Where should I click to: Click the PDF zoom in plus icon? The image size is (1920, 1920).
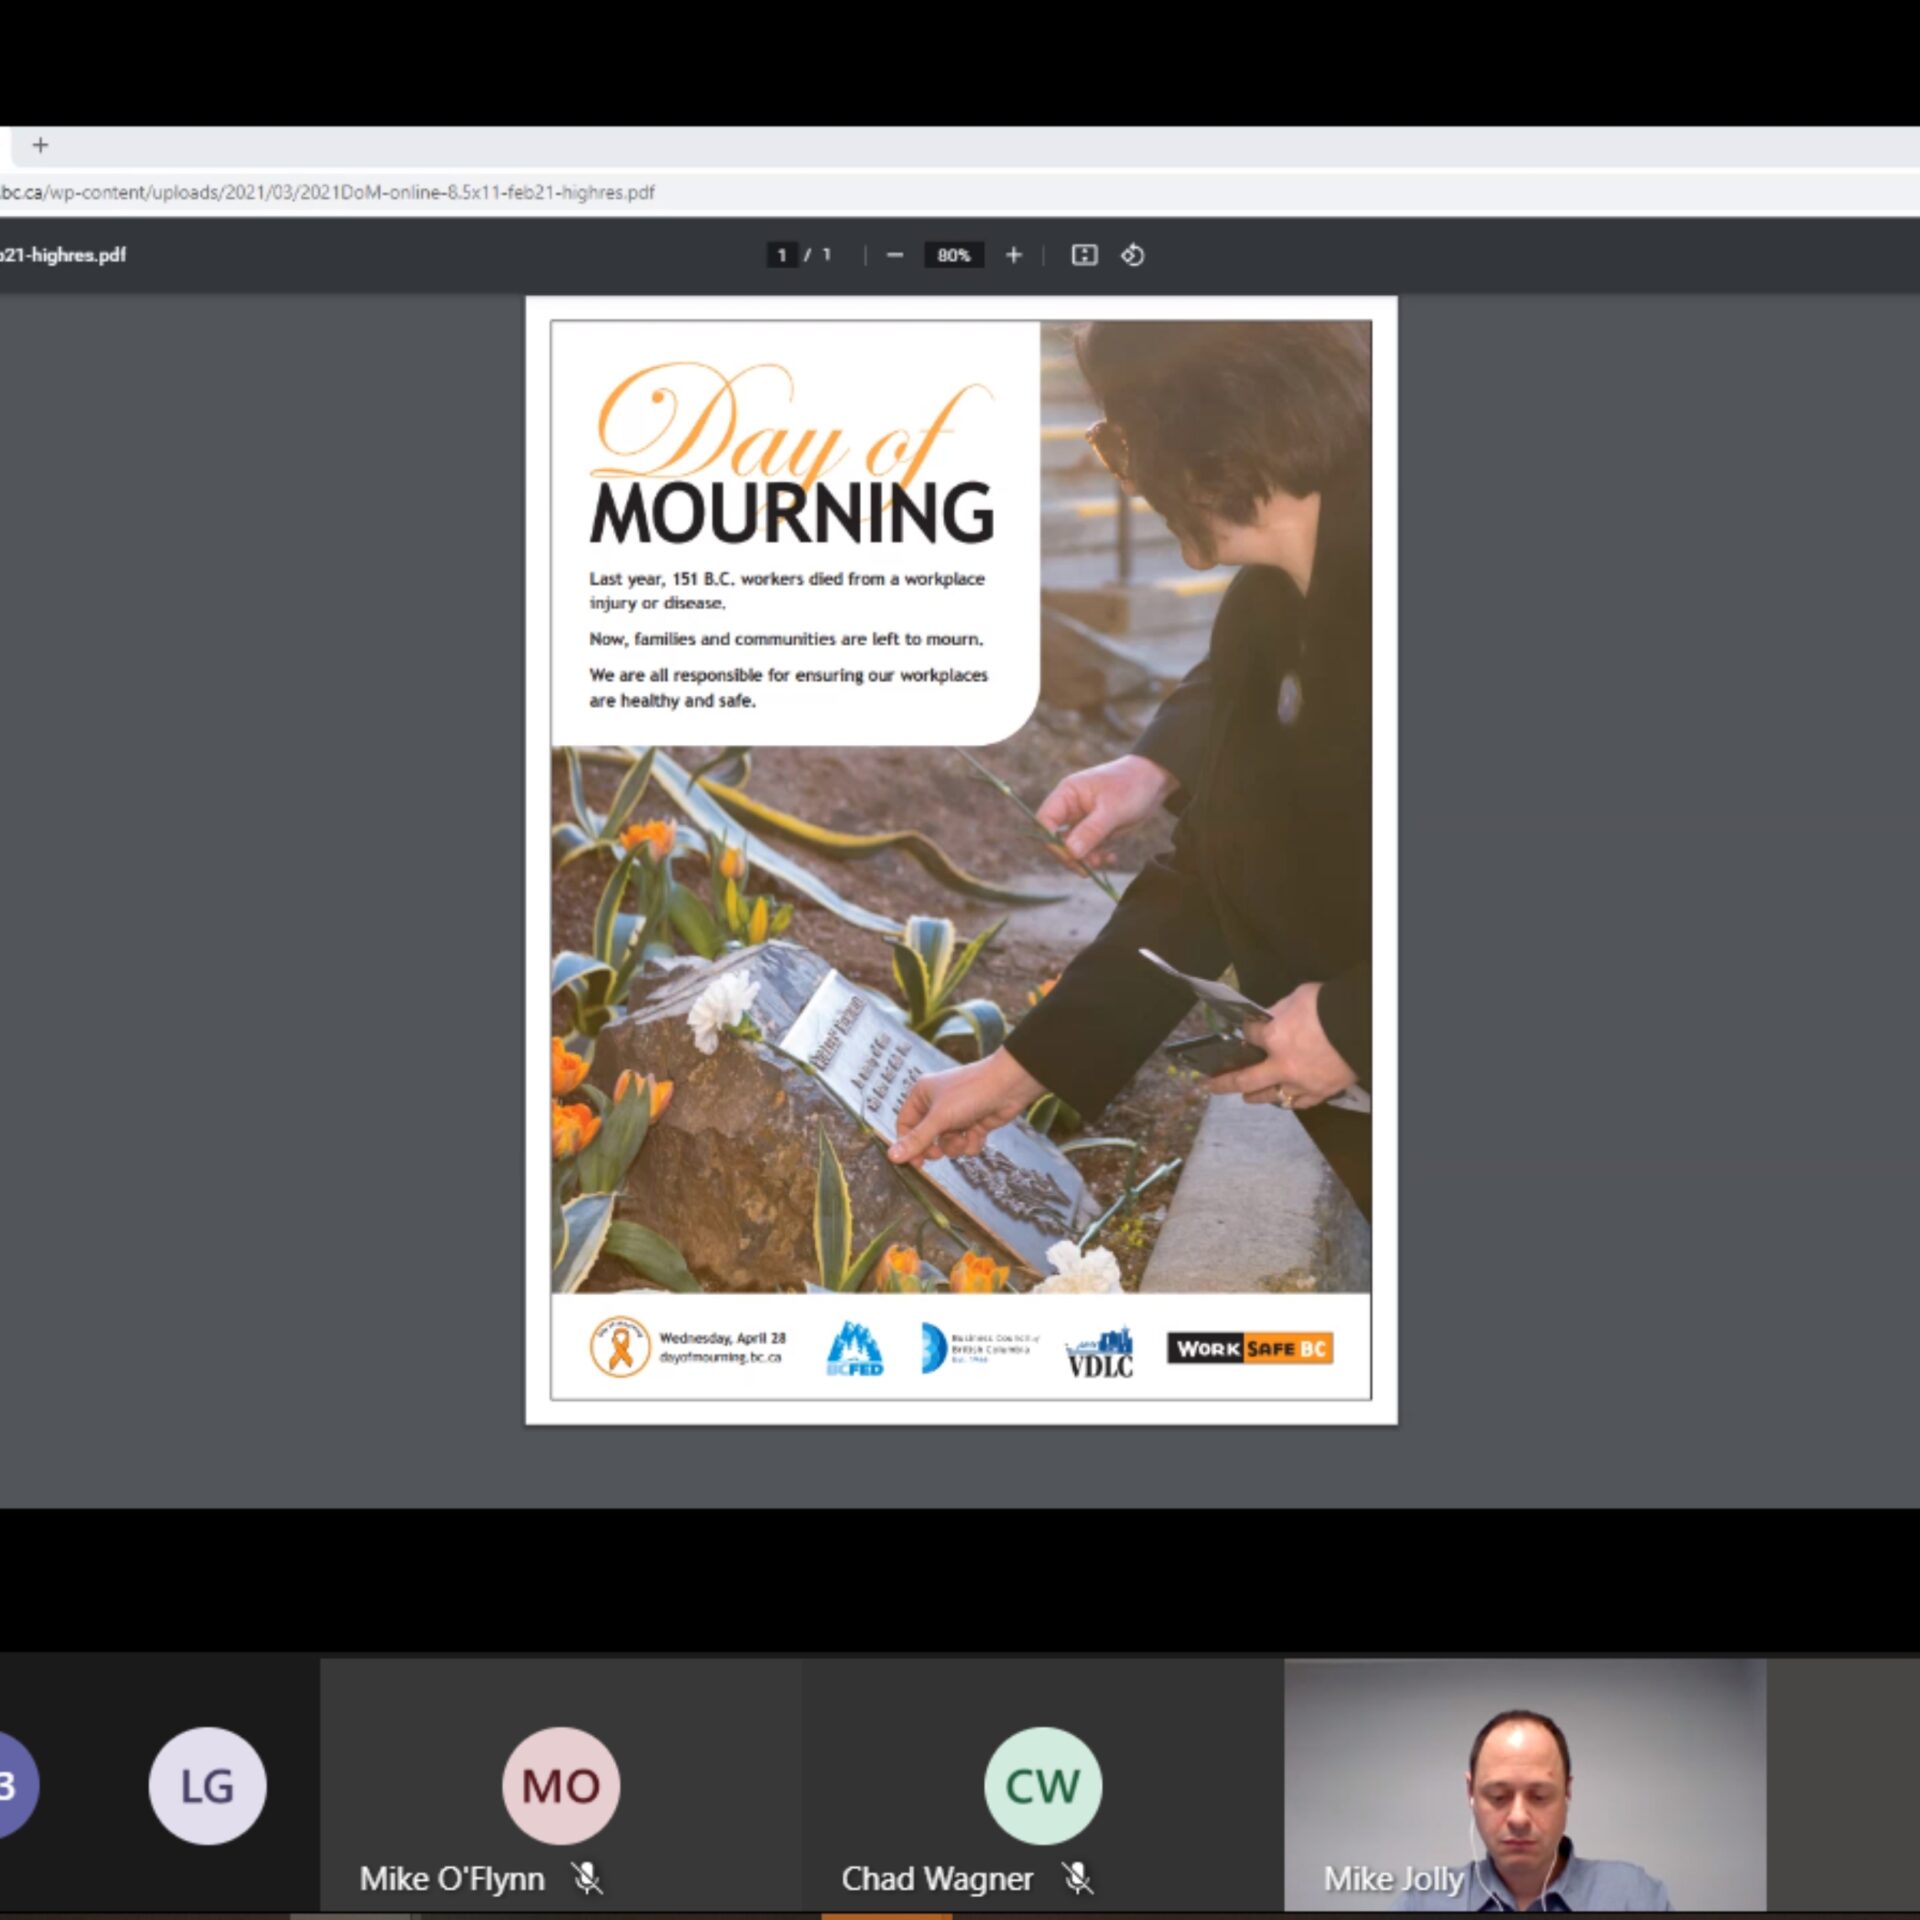[1013, 255]
